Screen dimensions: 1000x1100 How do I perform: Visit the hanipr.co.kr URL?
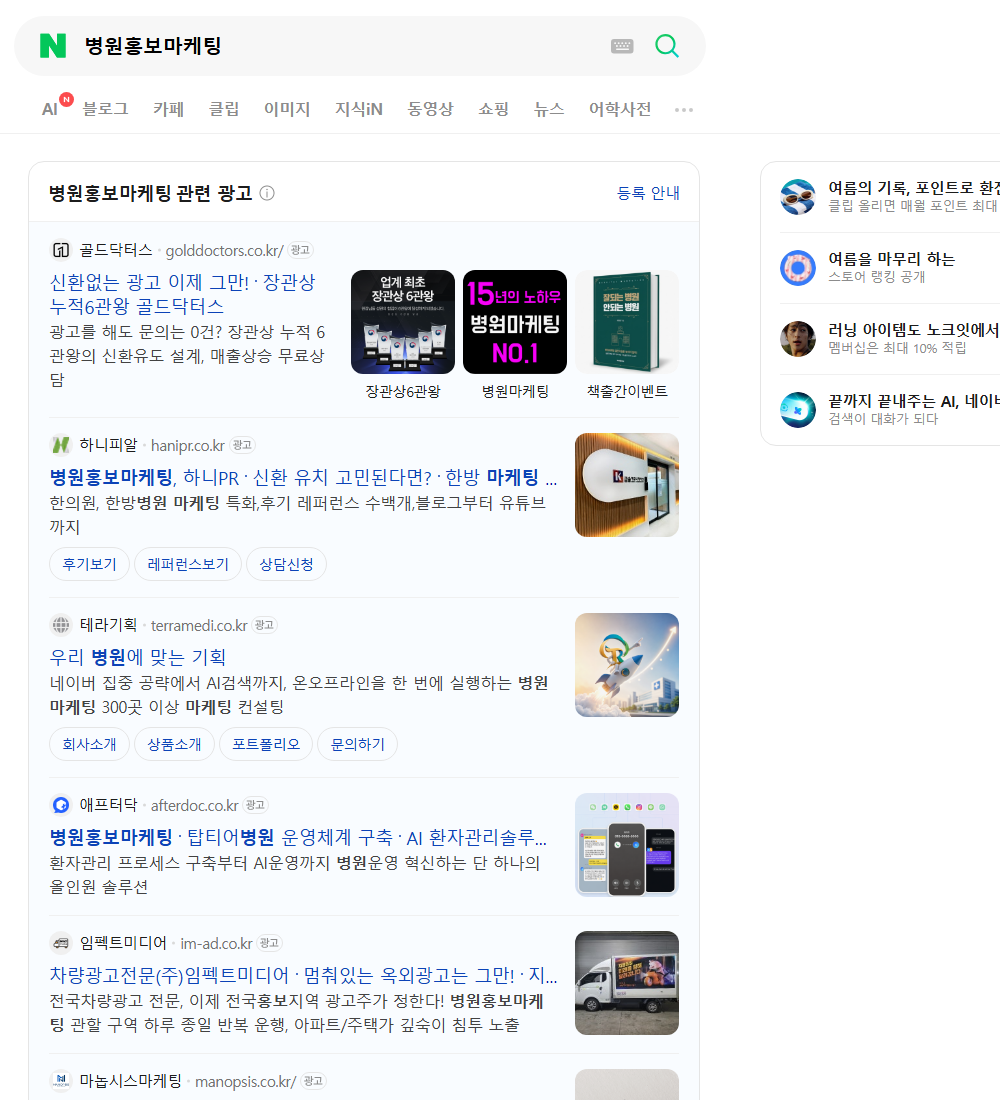(x=187, y=445)
